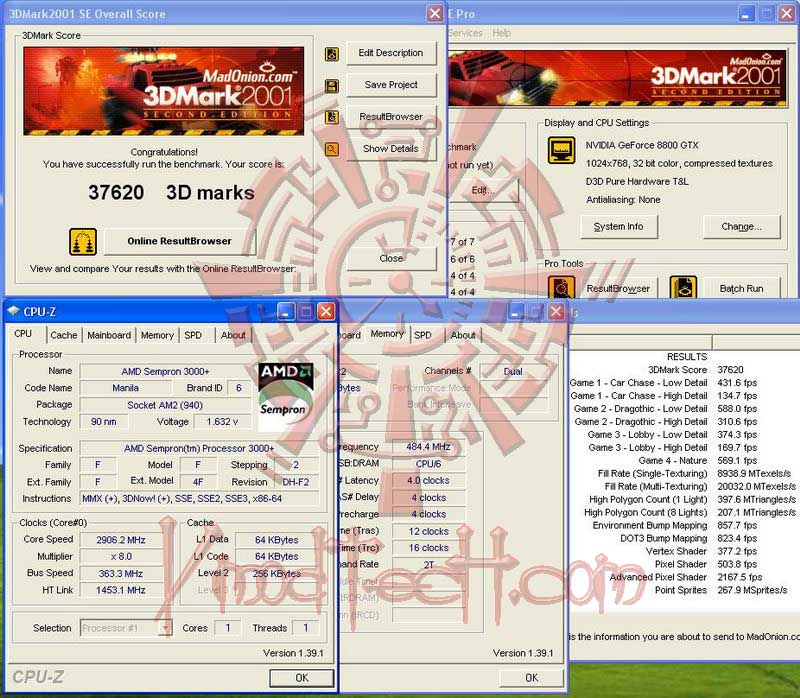Click Save Project button
This screenshot has width=800, height=698.
point(391,85)
